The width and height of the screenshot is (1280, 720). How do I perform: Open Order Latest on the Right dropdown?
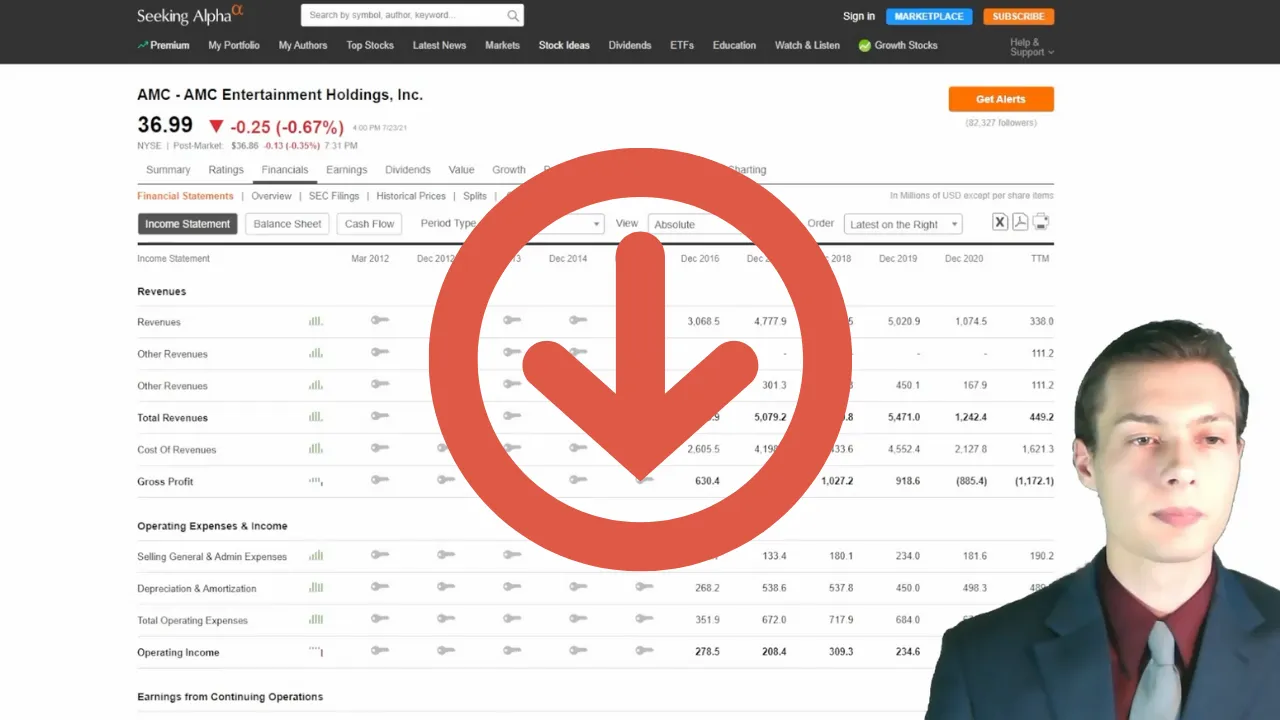(x=903, y=224)
